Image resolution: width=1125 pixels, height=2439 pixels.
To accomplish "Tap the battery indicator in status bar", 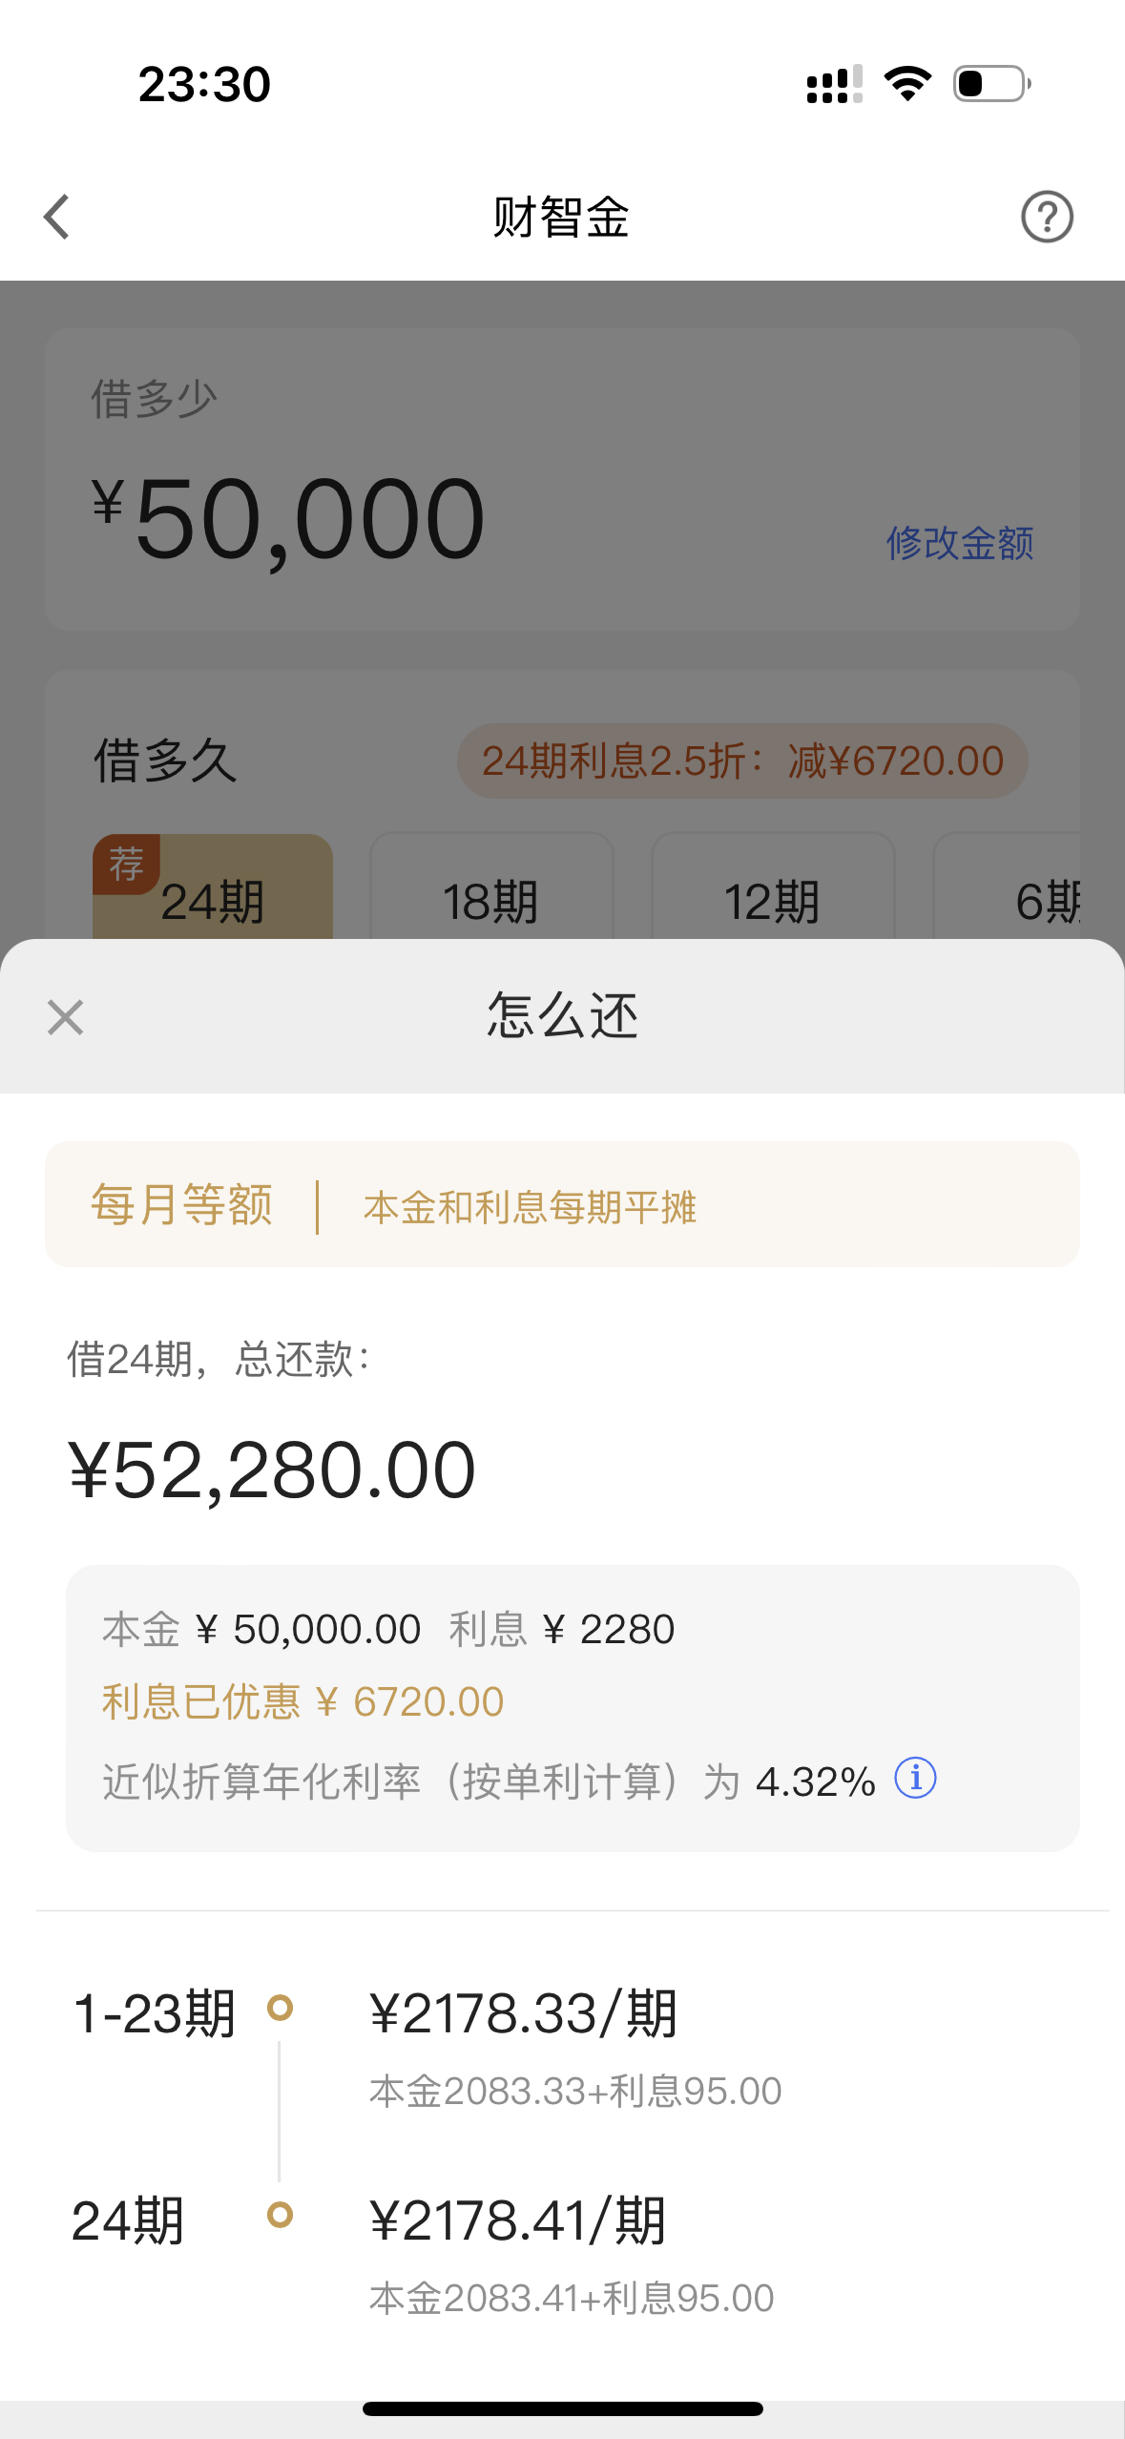I will pyautogui.click(x=992, y=83).
